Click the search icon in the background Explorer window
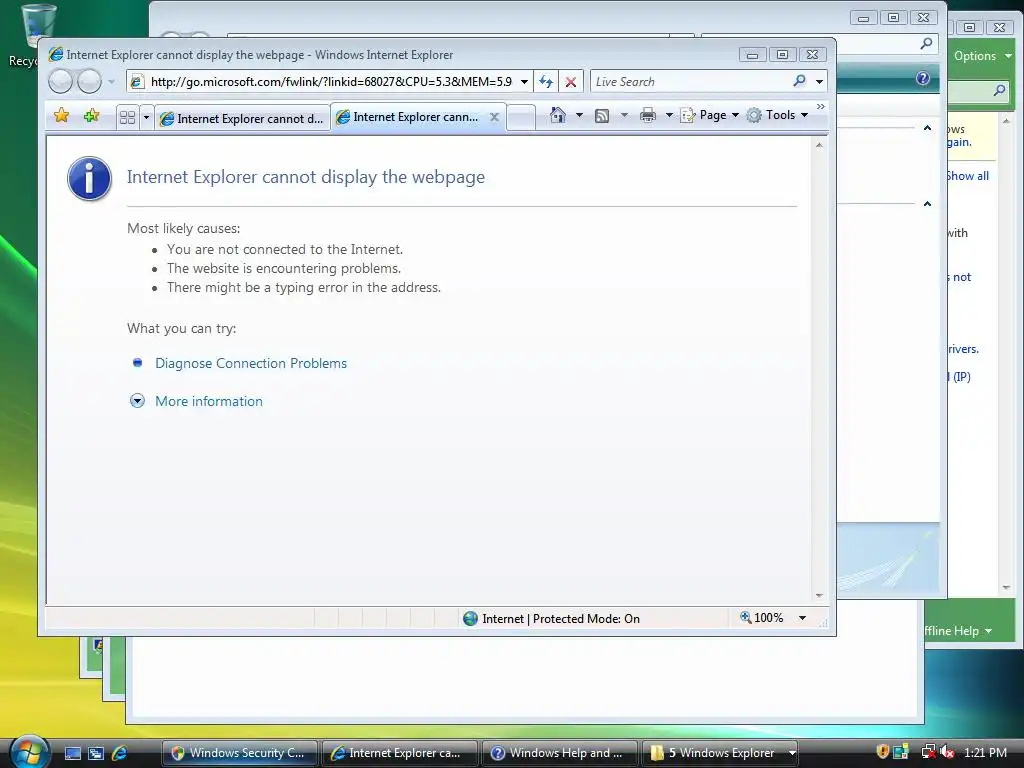This screenshot has width=1024, height=768. tap(926, 44)
